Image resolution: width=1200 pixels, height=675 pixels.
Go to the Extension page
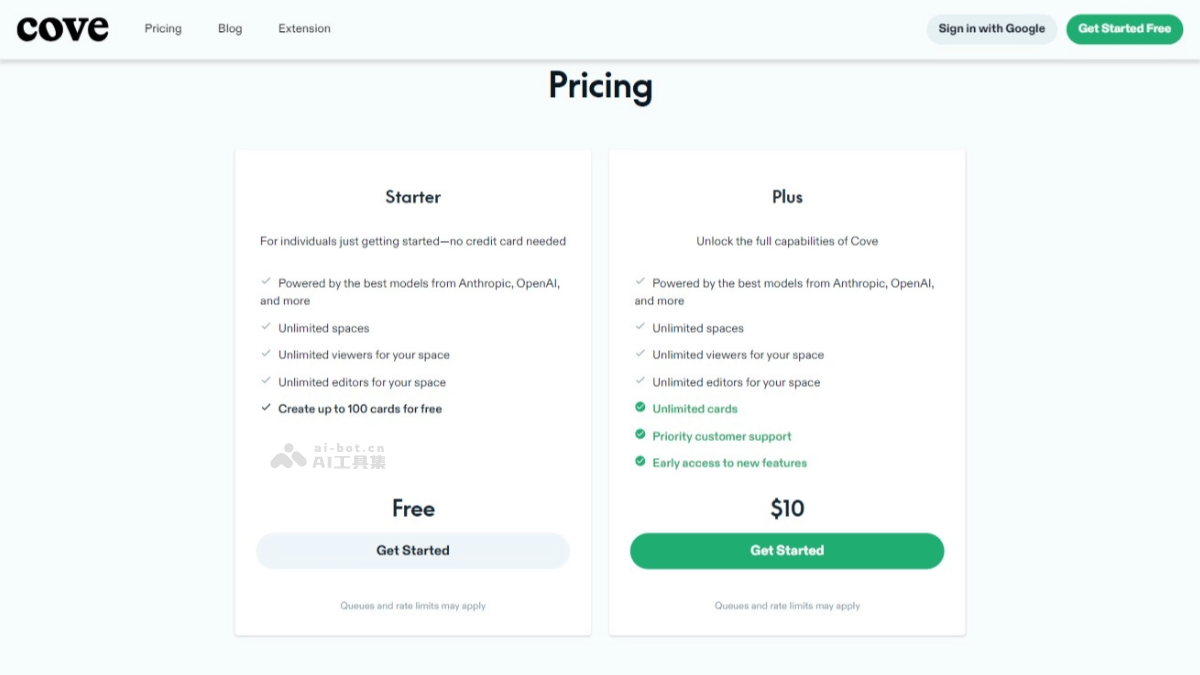pyautogui.click(x=304, y=28)
